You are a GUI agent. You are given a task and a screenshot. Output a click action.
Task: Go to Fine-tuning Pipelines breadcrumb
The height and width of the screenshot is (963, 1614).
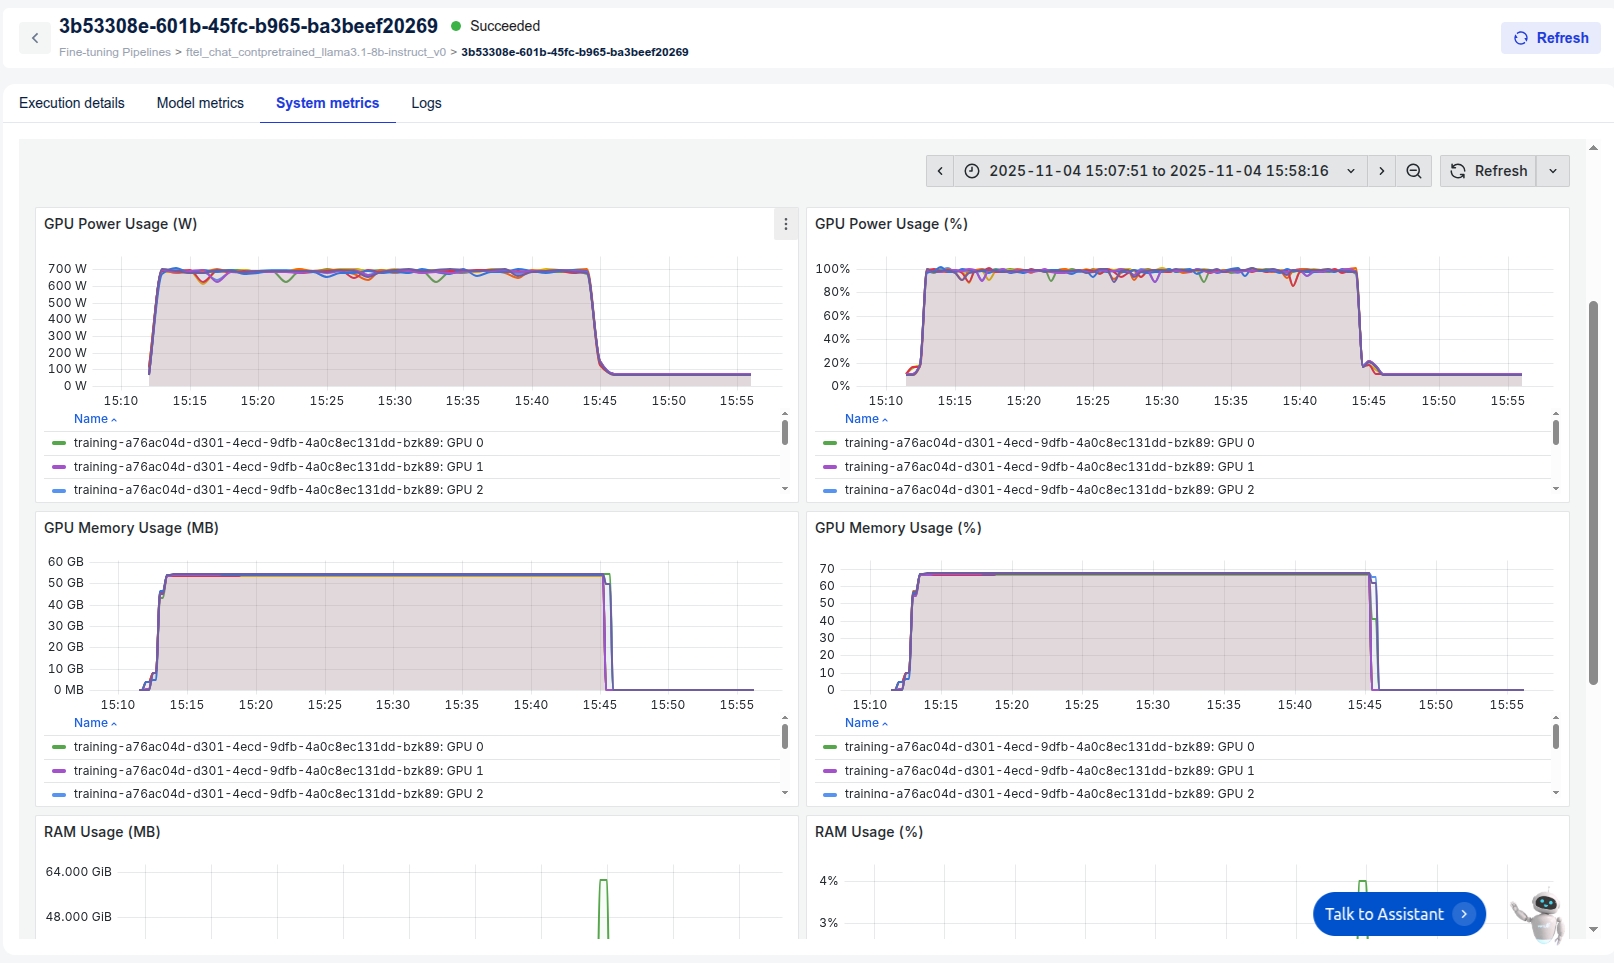point(115,52)
